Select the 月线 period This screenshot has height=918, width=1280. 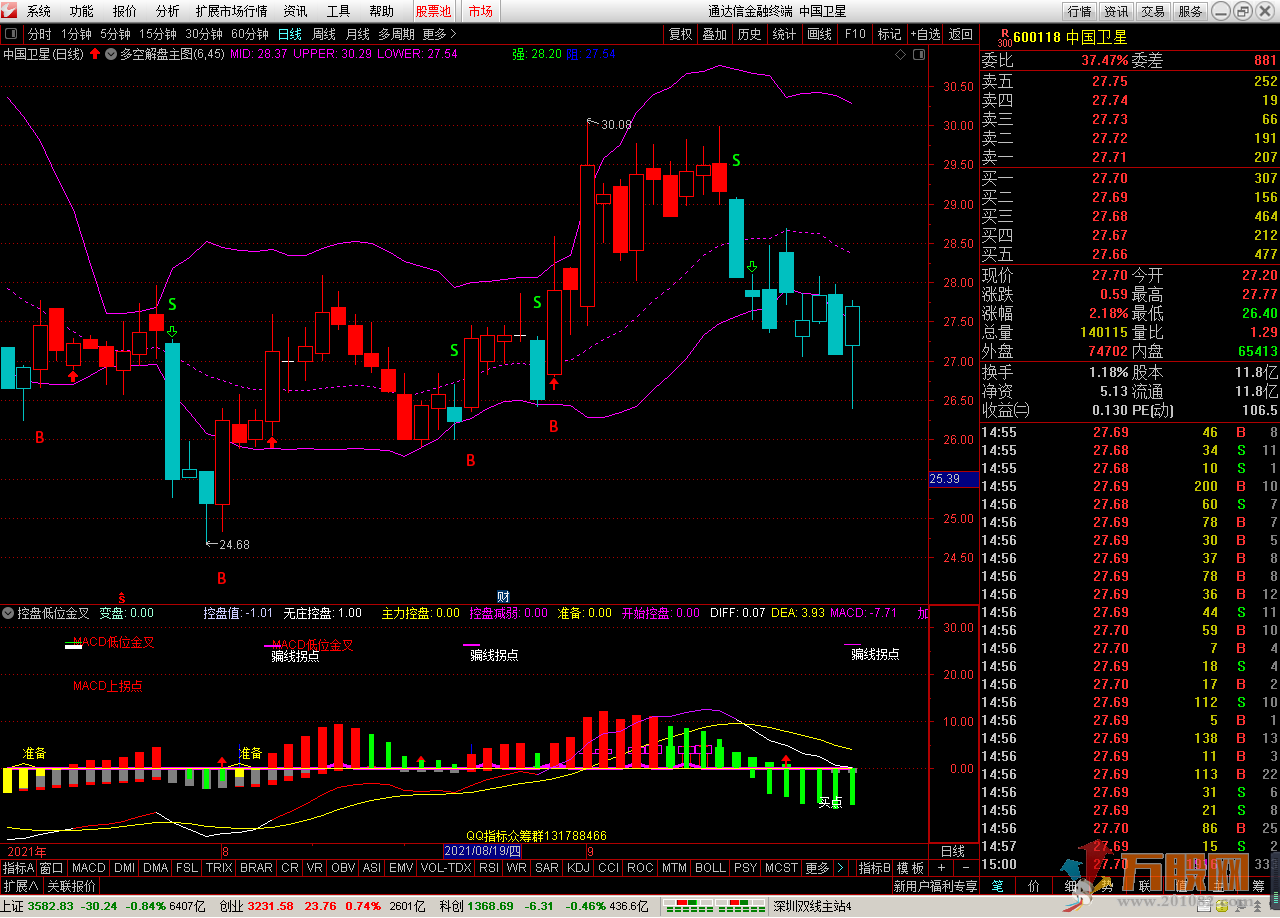pyautogui.click(x=357, y=34)
